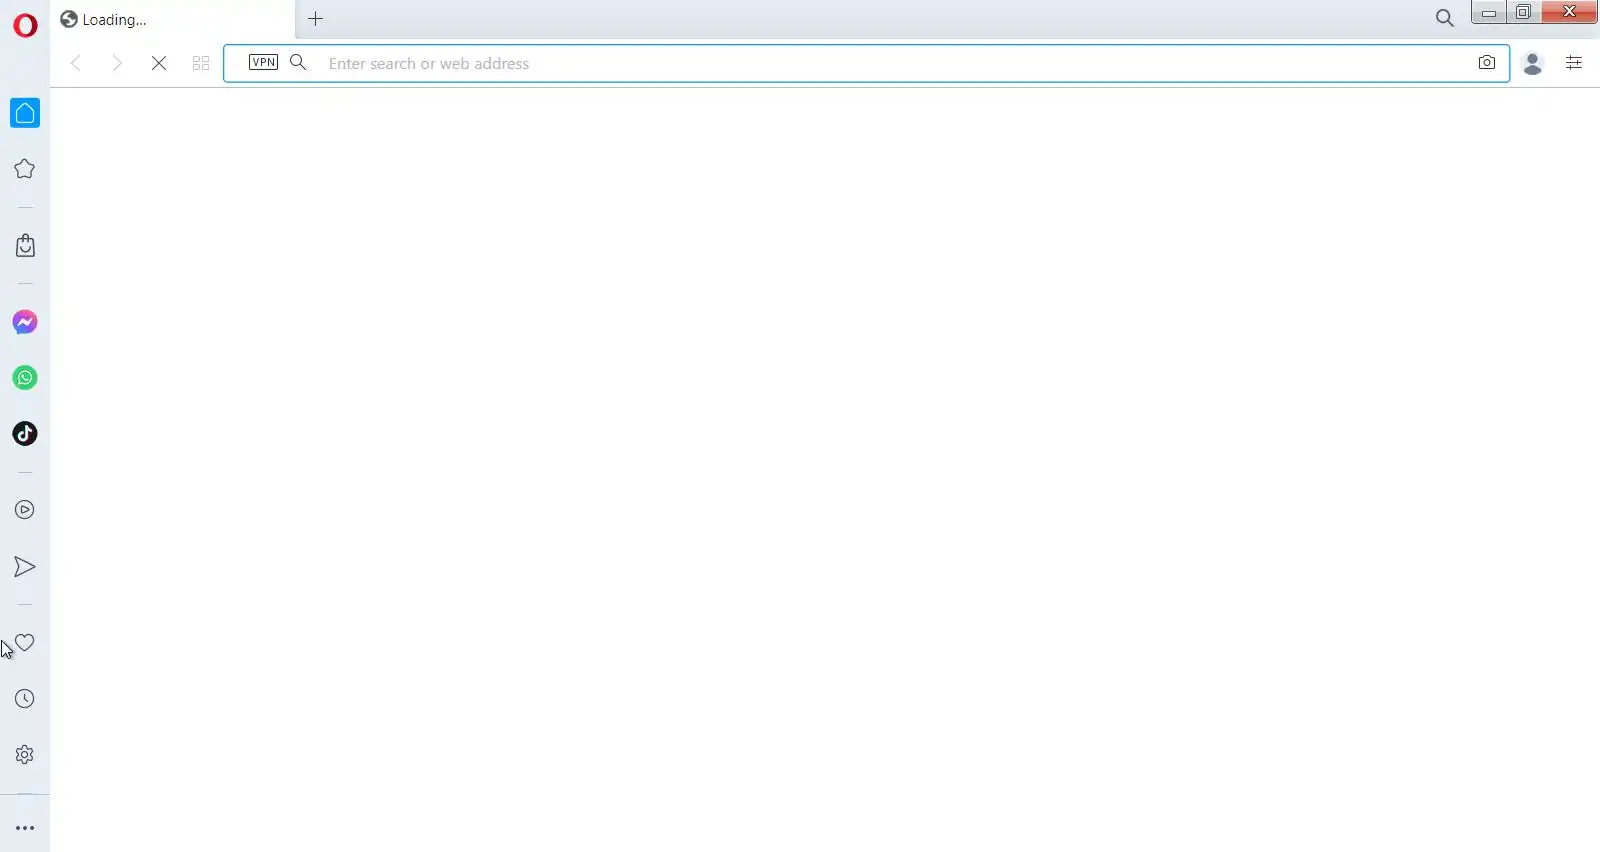
Task: Select the Loading... tab
Action: (172, 19)
